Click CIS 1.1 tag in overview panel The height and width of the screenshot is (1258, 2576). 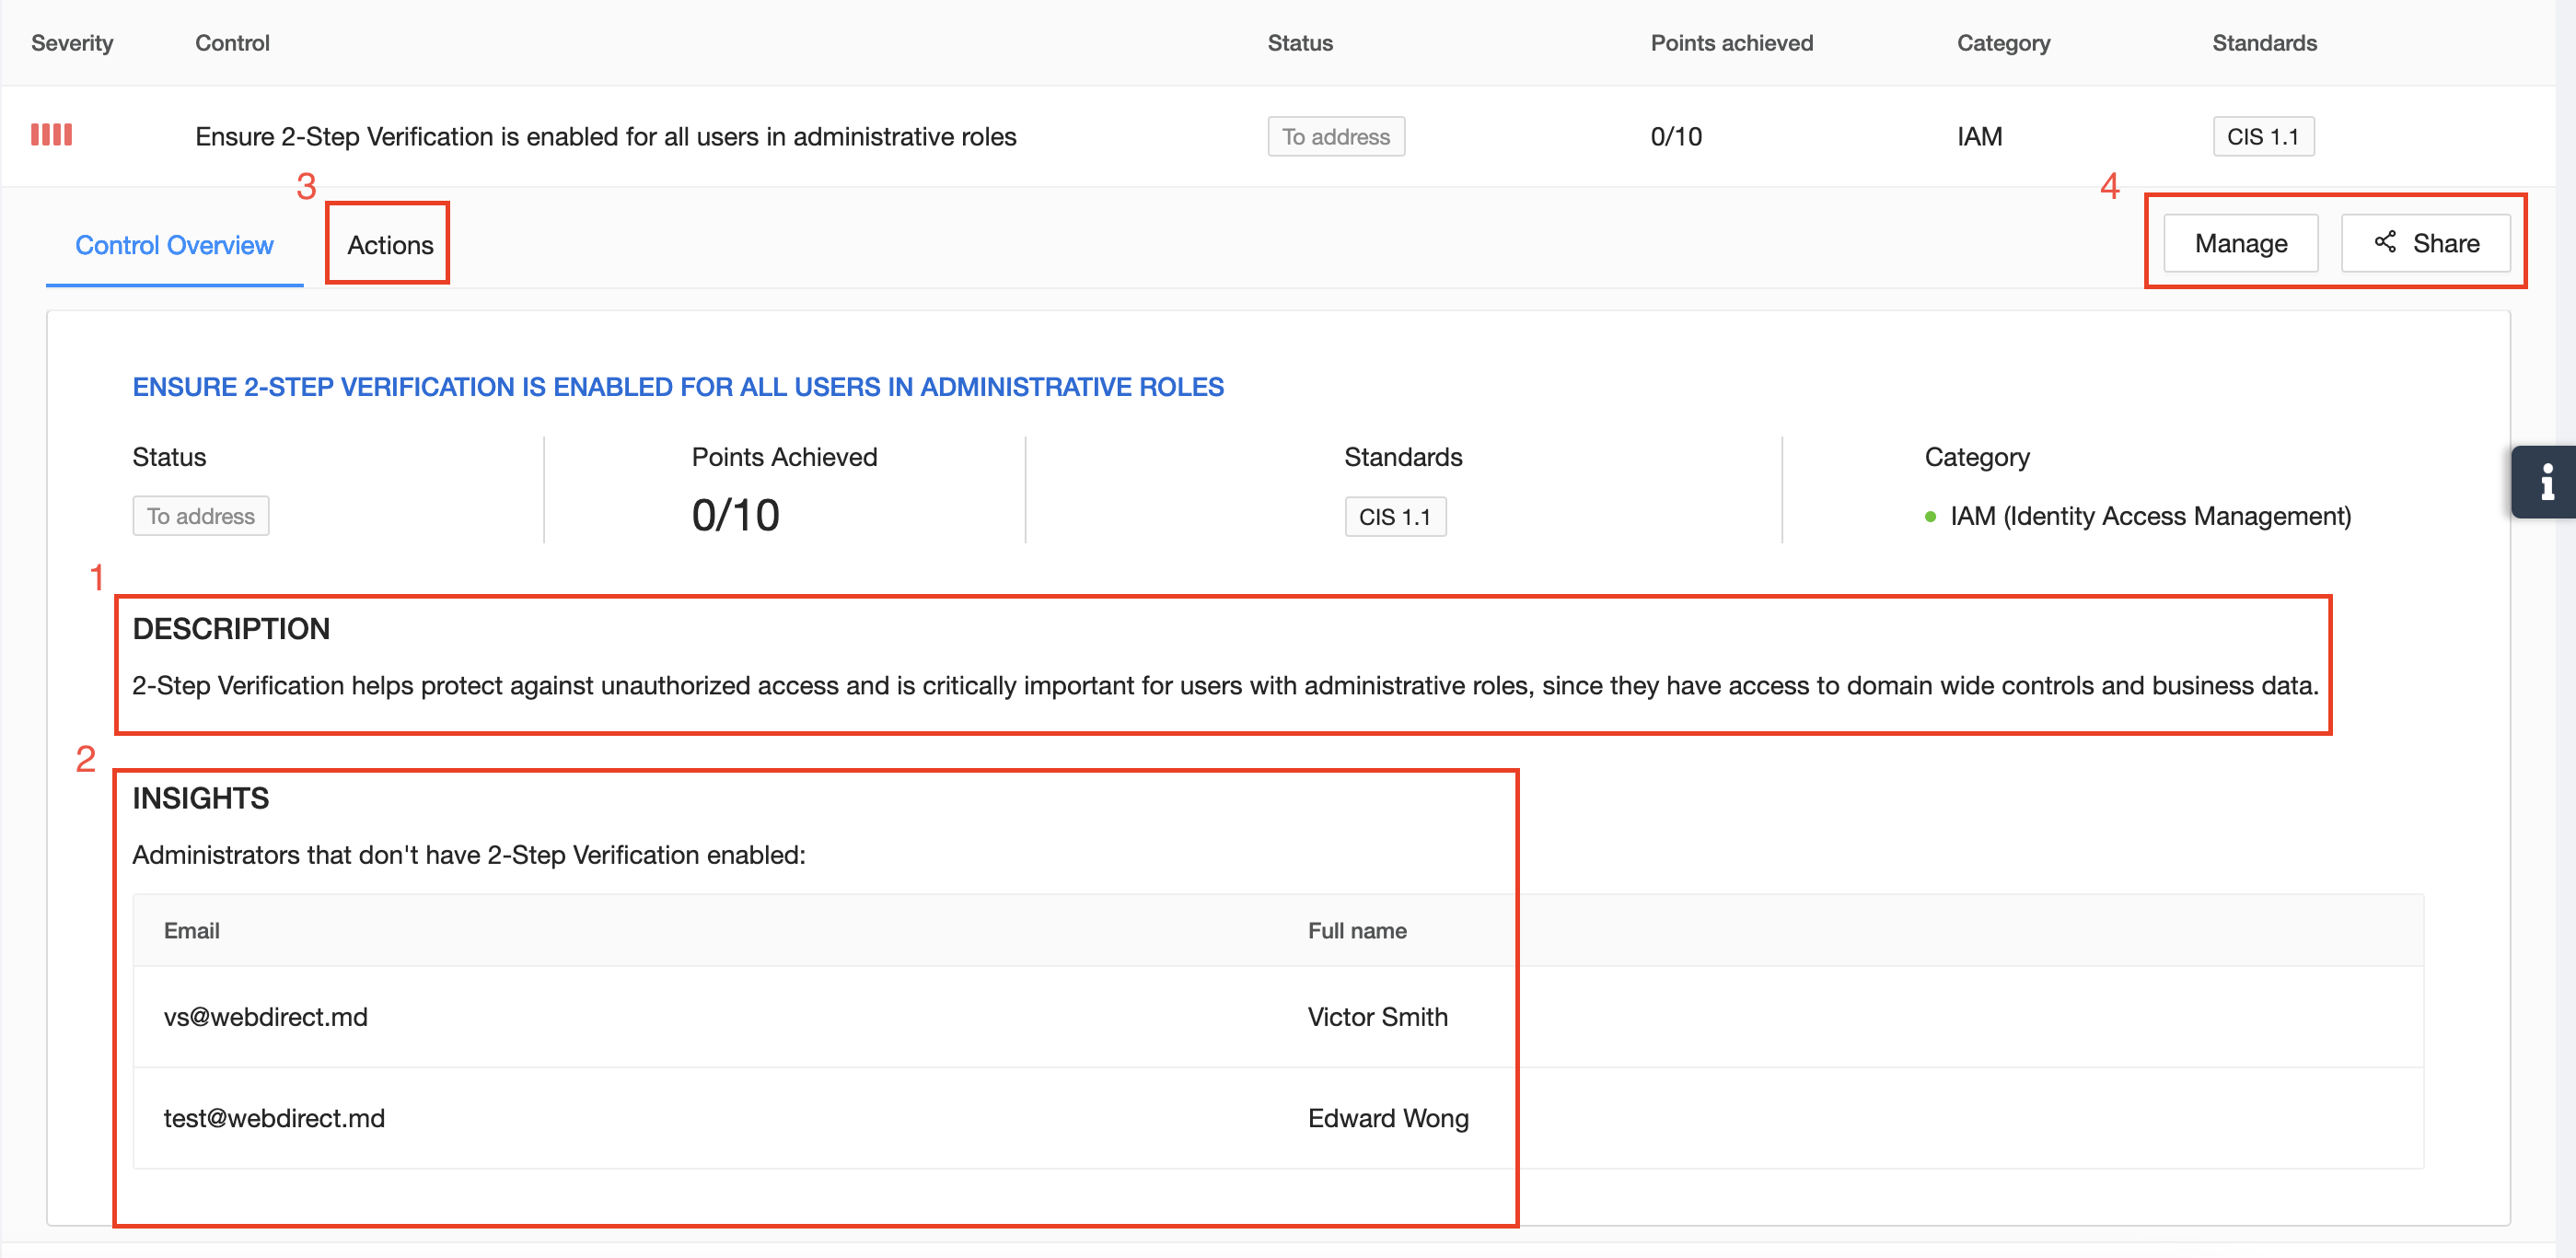1394,517
